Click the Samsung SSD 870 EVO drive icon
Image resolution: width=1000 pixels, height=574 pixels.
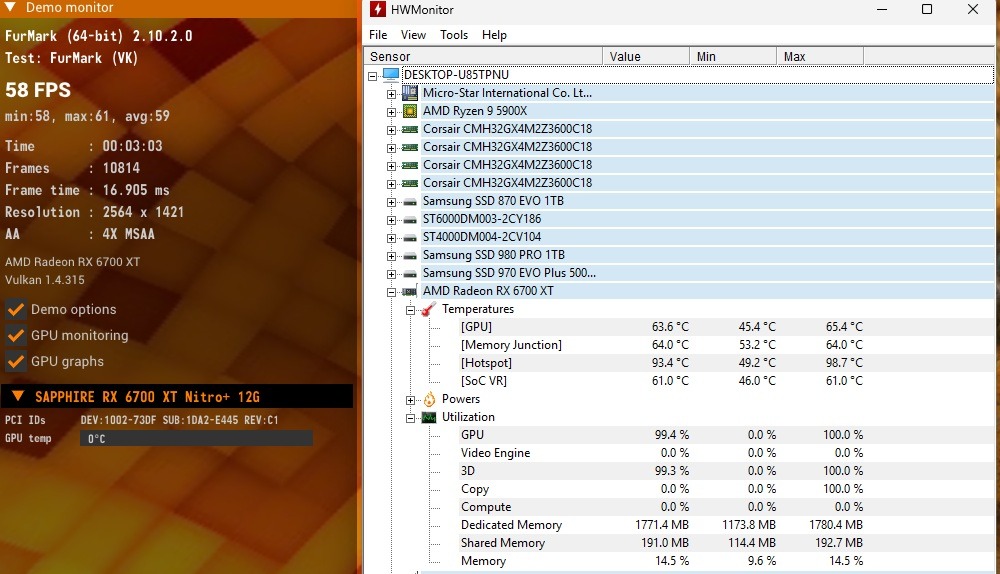point(409,202)
